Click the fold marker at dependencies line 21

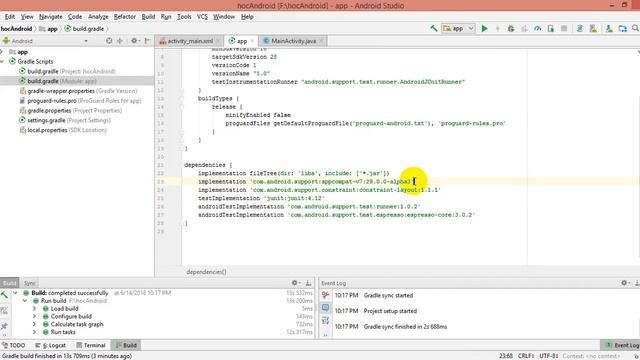(182, 165)
